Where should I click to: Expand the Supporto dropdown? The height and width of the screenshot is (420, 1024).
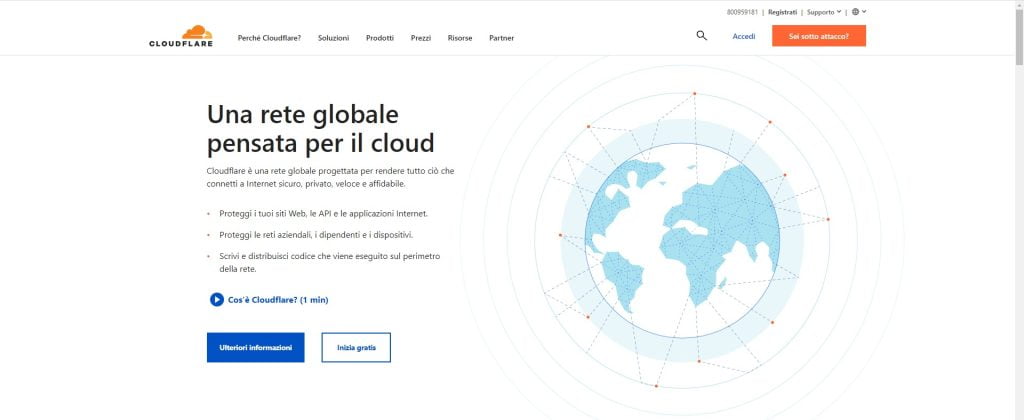pyautogui.click(x=824, y=12)
